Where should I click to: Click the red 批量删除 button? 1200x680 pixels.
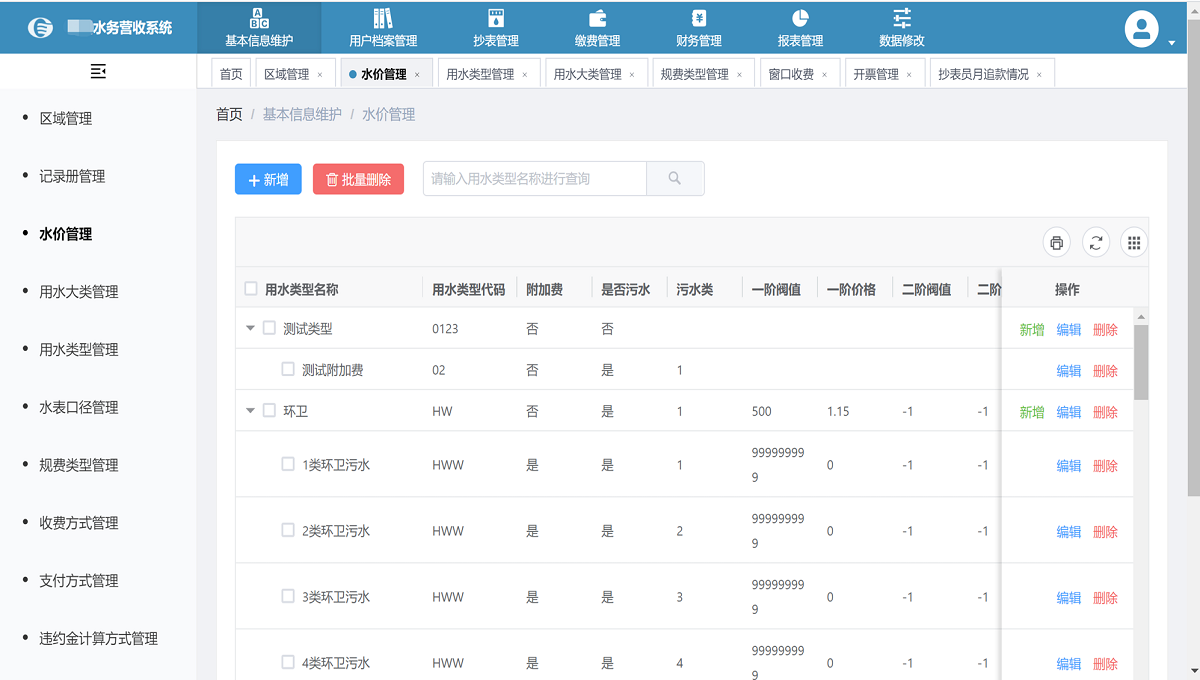coord(358,178)
